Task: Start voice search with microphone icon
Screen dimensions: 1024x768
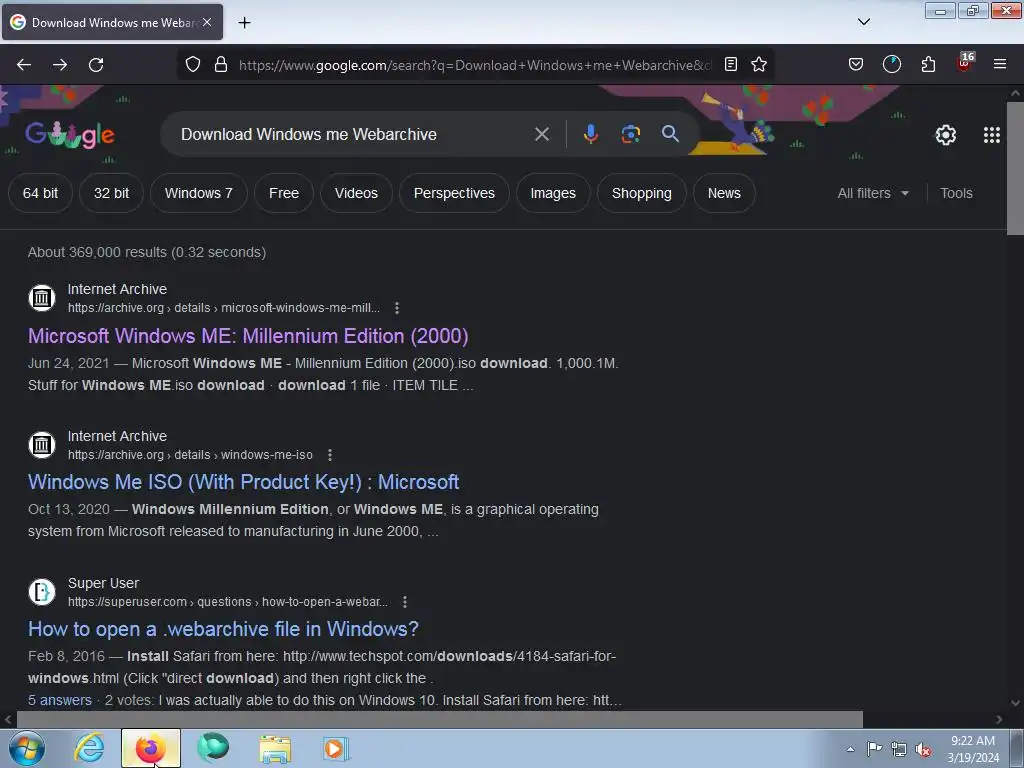Action: point(590,135)
